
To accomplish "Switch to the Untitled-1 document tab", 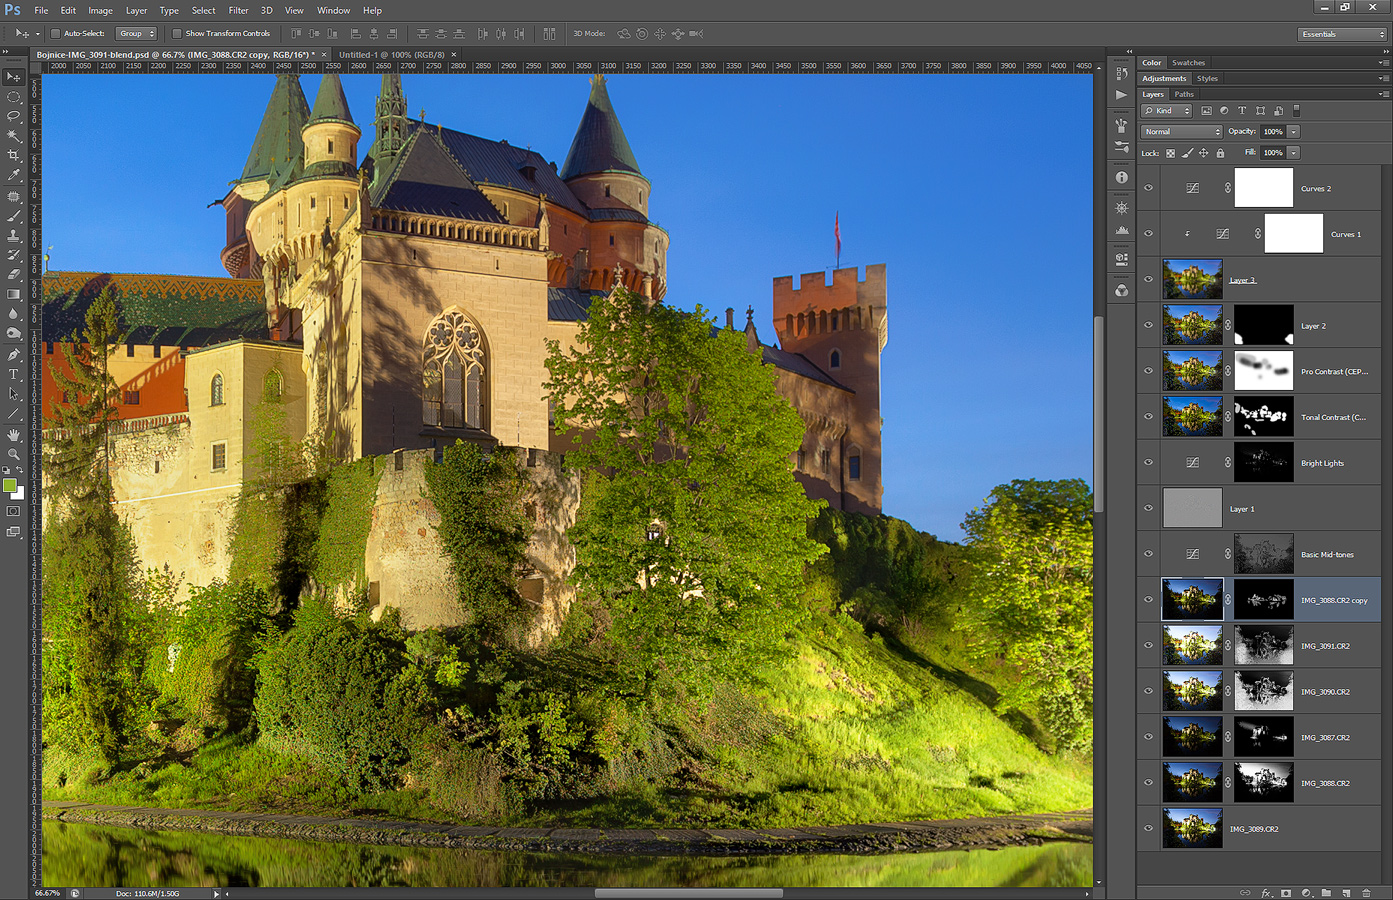I will [x=392, y=55].
